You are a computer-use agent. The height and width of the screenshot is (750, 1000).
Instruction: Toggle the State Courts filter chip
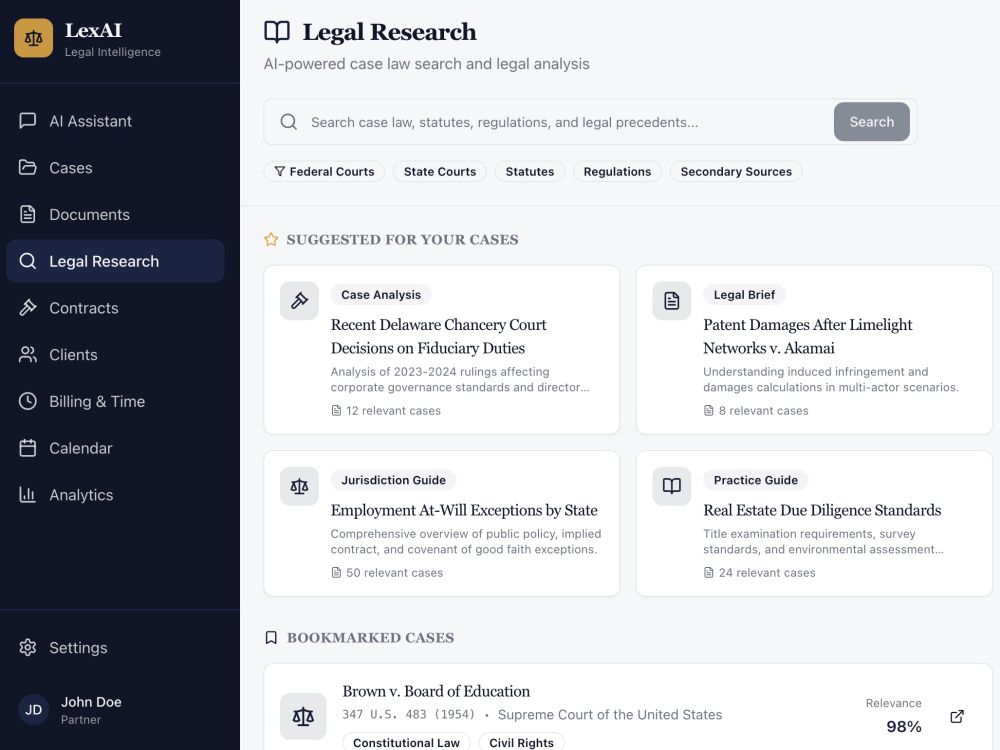click(440, 172)
